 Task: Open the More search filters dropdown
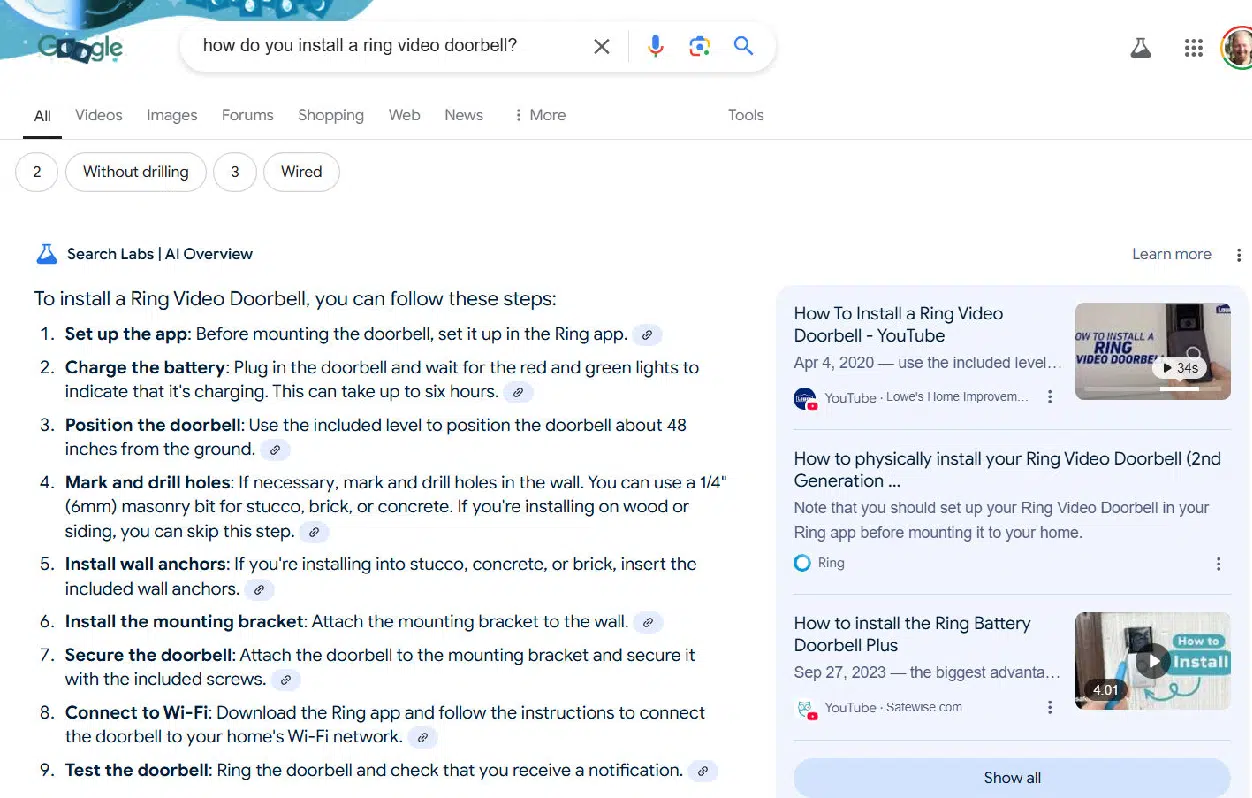coord(540,115)
